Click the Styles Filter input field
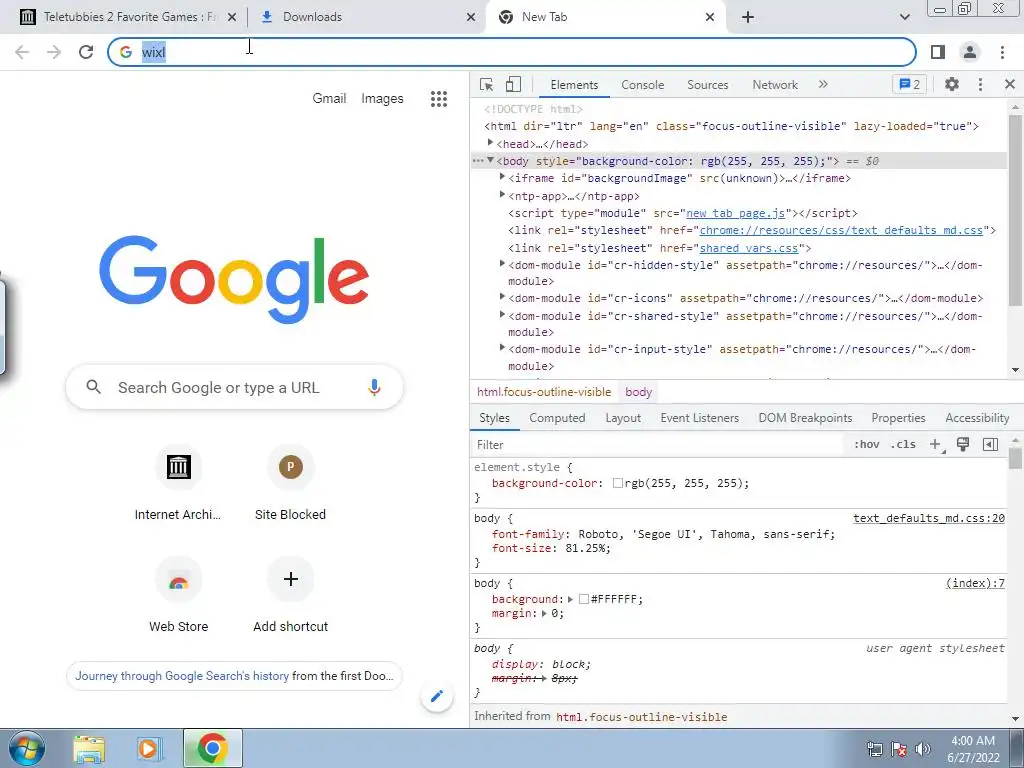This screenshot has width=1024, height=768. point(658,445)
